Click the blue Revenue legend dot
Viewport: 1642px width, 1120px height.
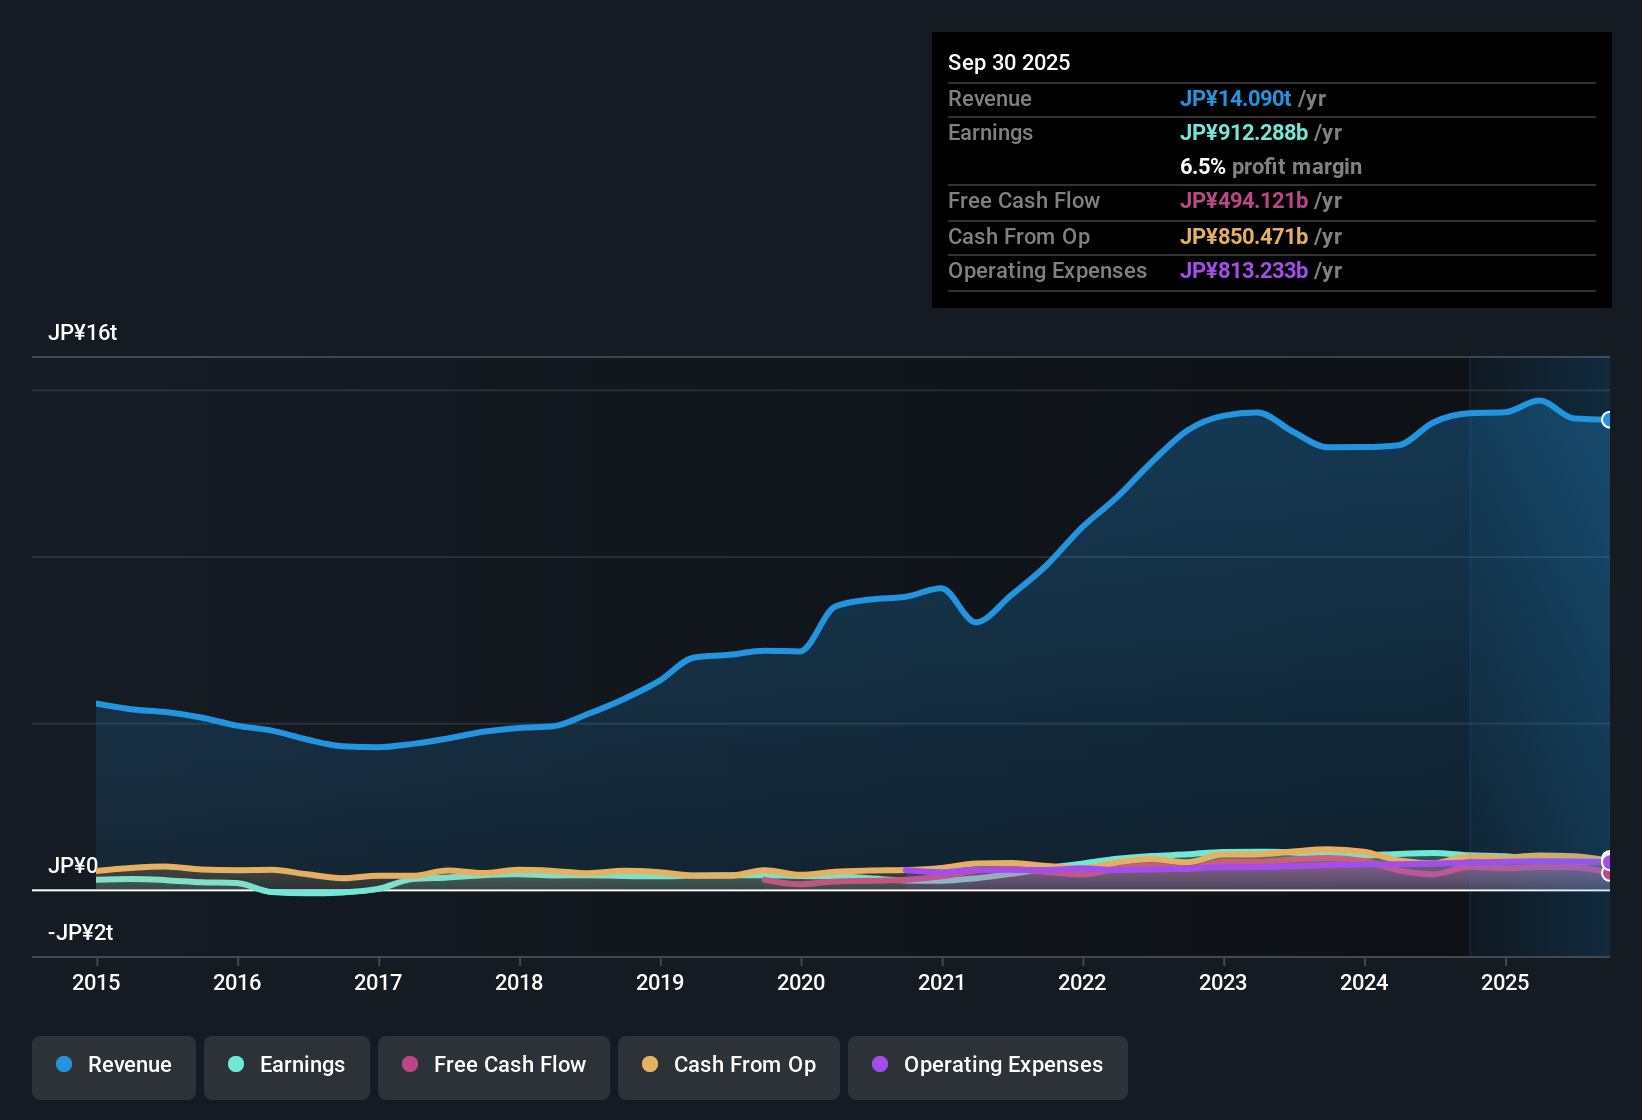pos(64,1065)
